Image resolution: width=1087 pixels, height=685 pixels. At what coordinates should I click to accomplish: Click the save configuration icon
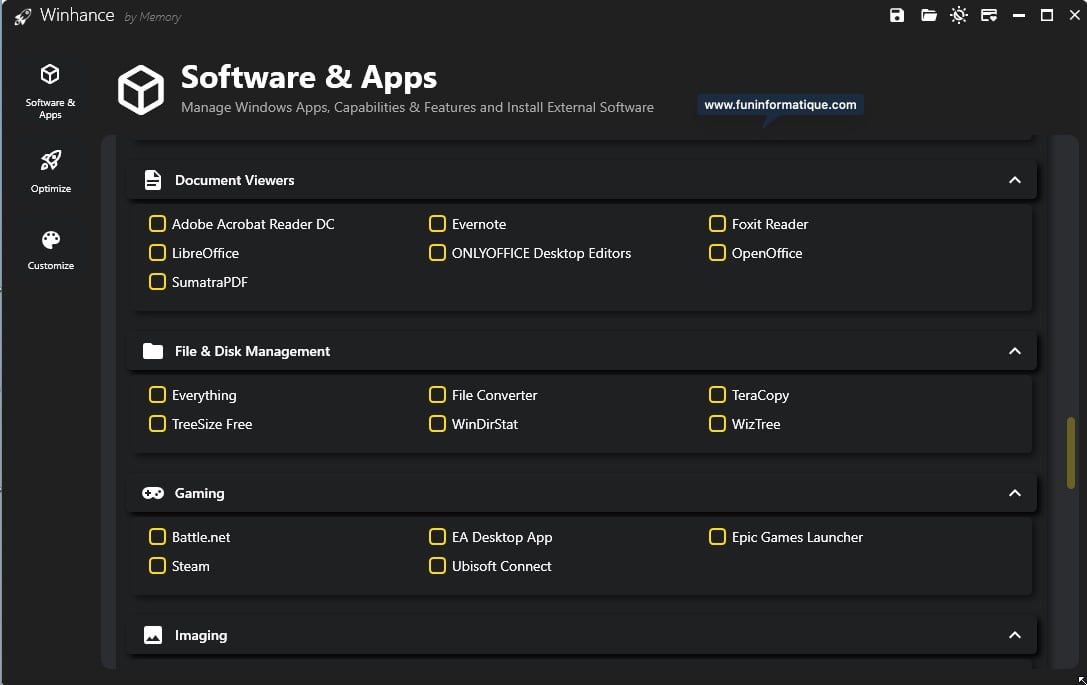896,15
